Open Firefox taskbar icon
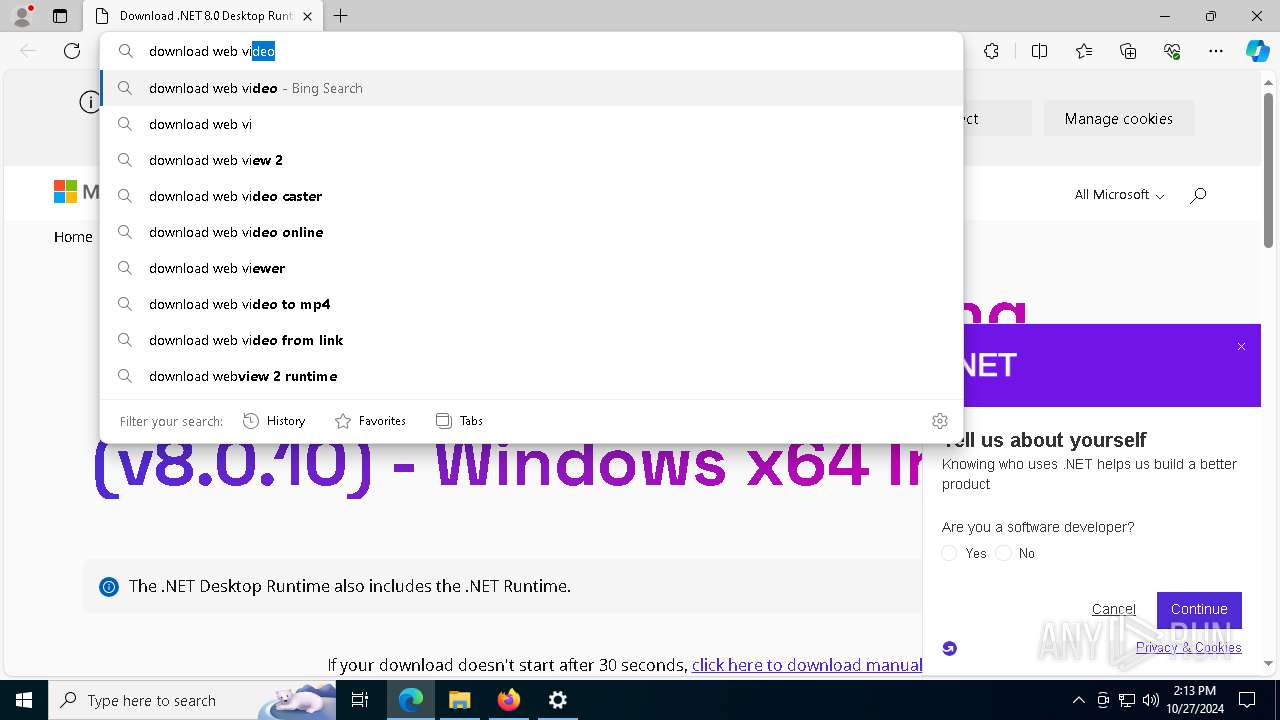The width and height of the screenshot is (1280, 720). tap(509, 700)
